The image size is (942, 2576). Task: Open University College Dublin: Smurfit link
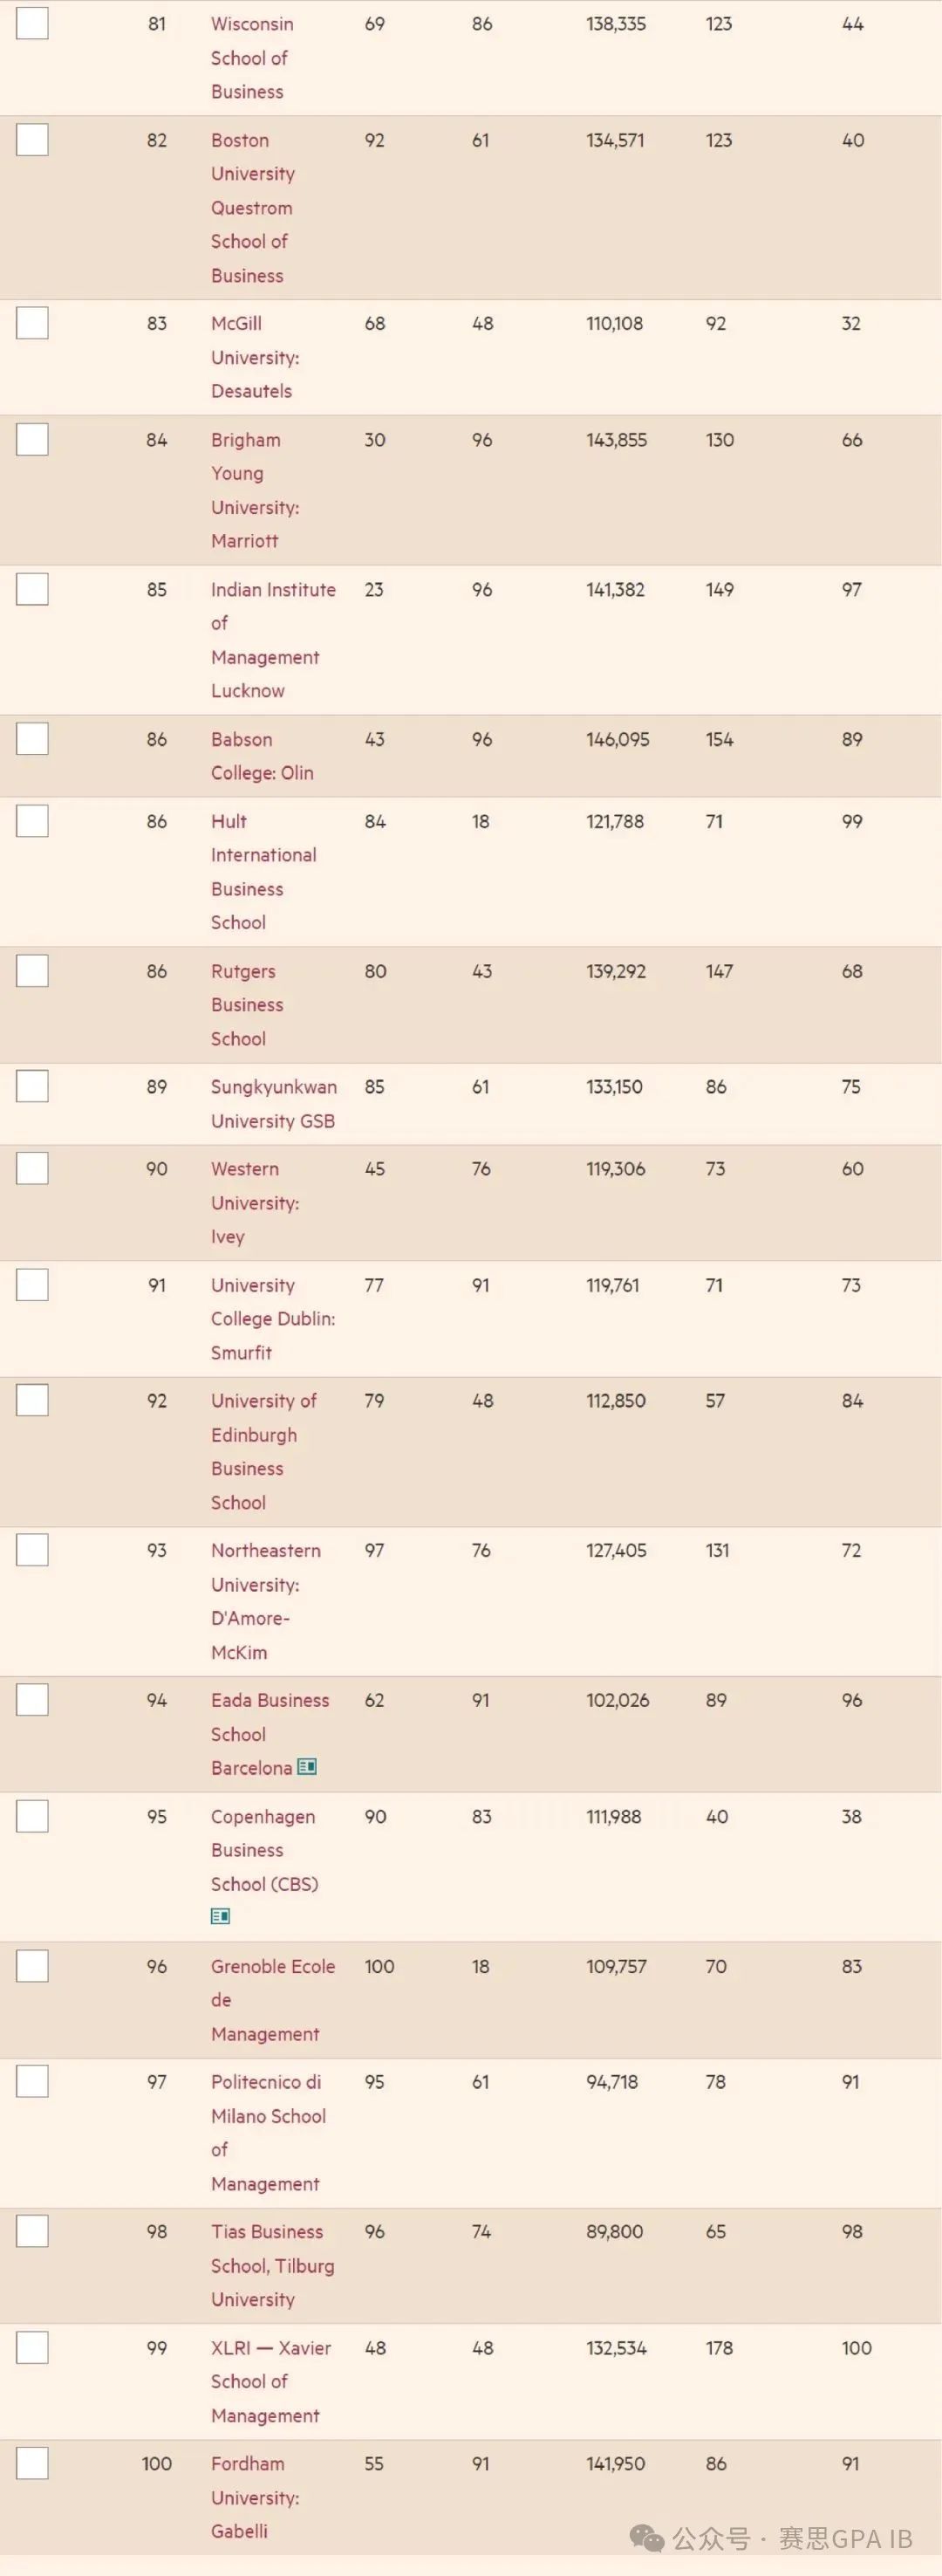click(273, 1319)
